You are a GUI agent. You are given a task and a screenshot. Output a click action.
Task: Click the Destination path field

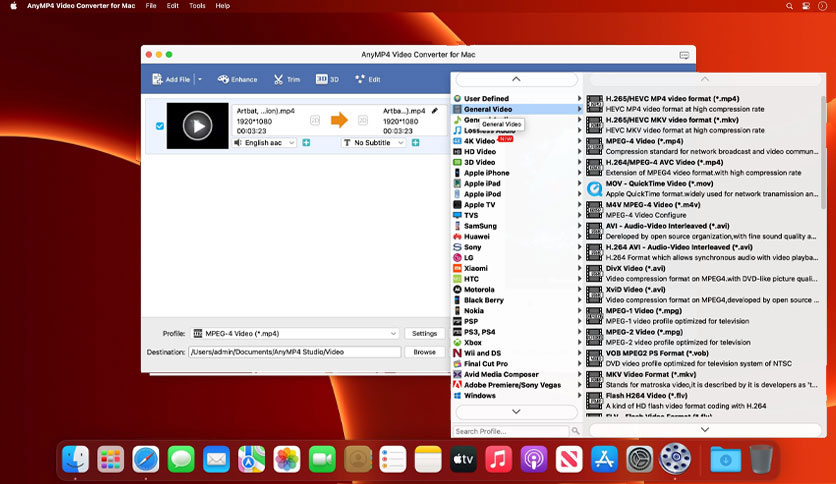294,352
